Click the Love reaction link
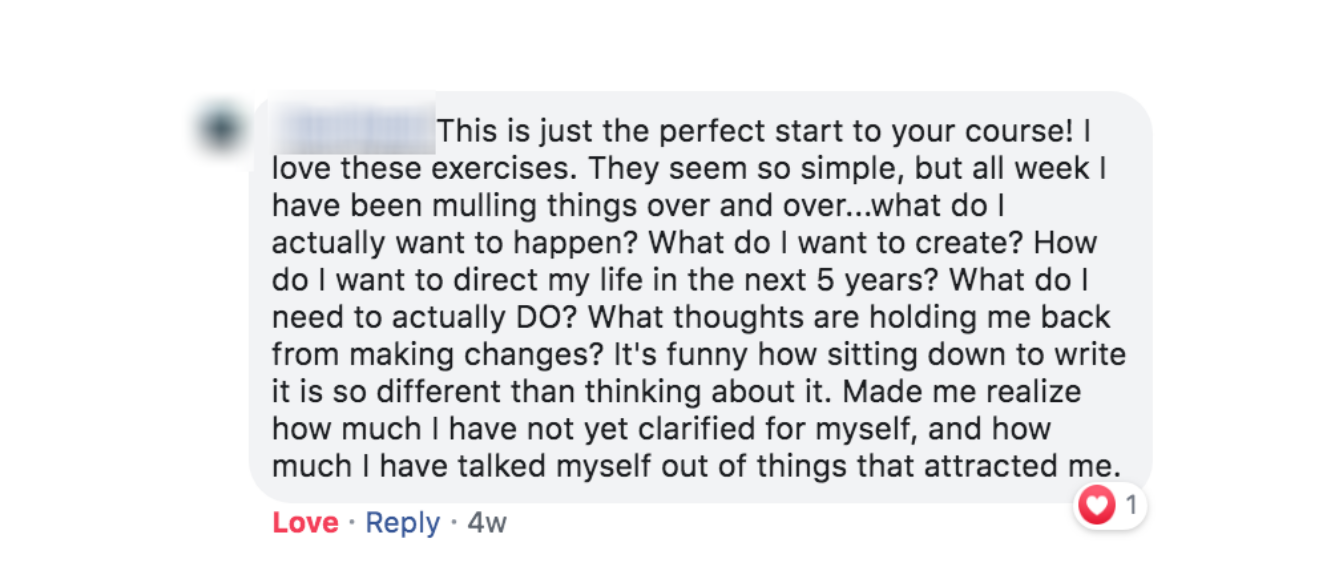Screen dimensions: 1340x588 [305, 523]
